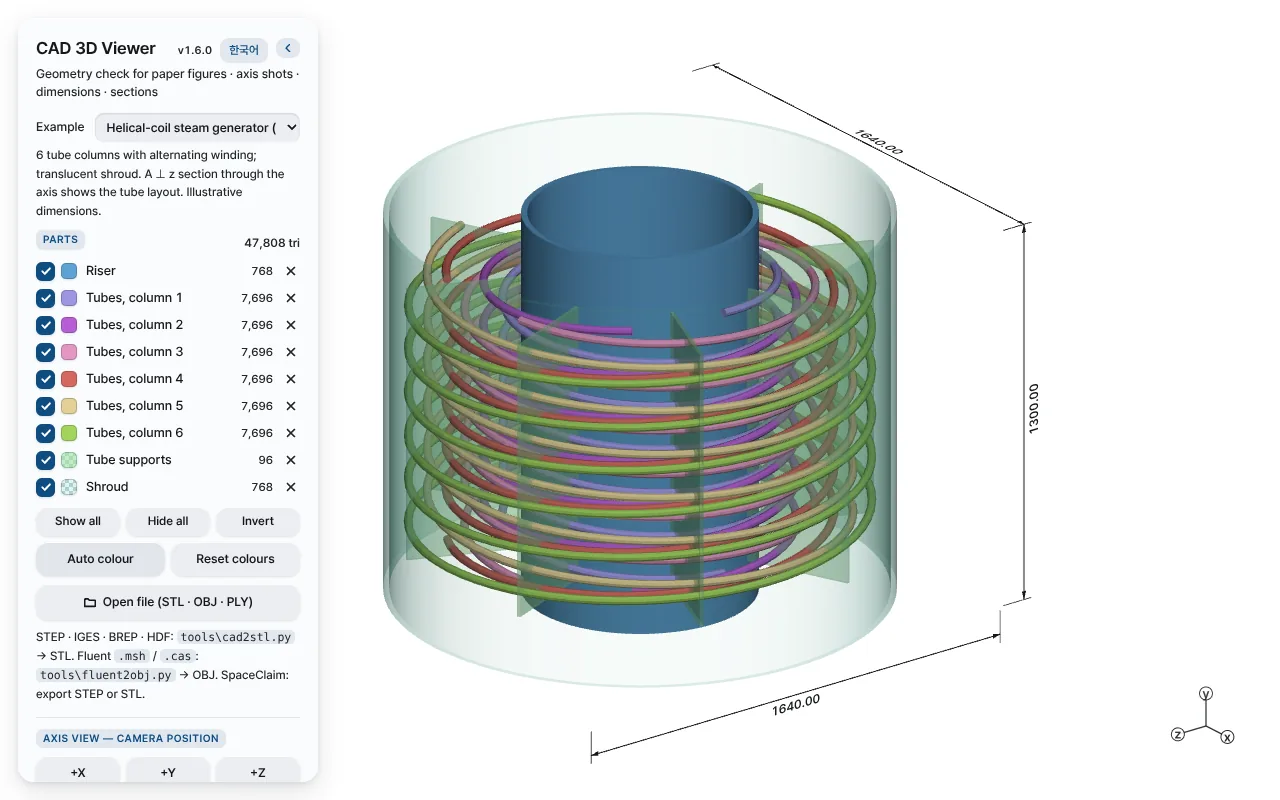Viewport: 1280px width, 800px height.
Task: Click the Auto colour button
Action: coord(100,559)
